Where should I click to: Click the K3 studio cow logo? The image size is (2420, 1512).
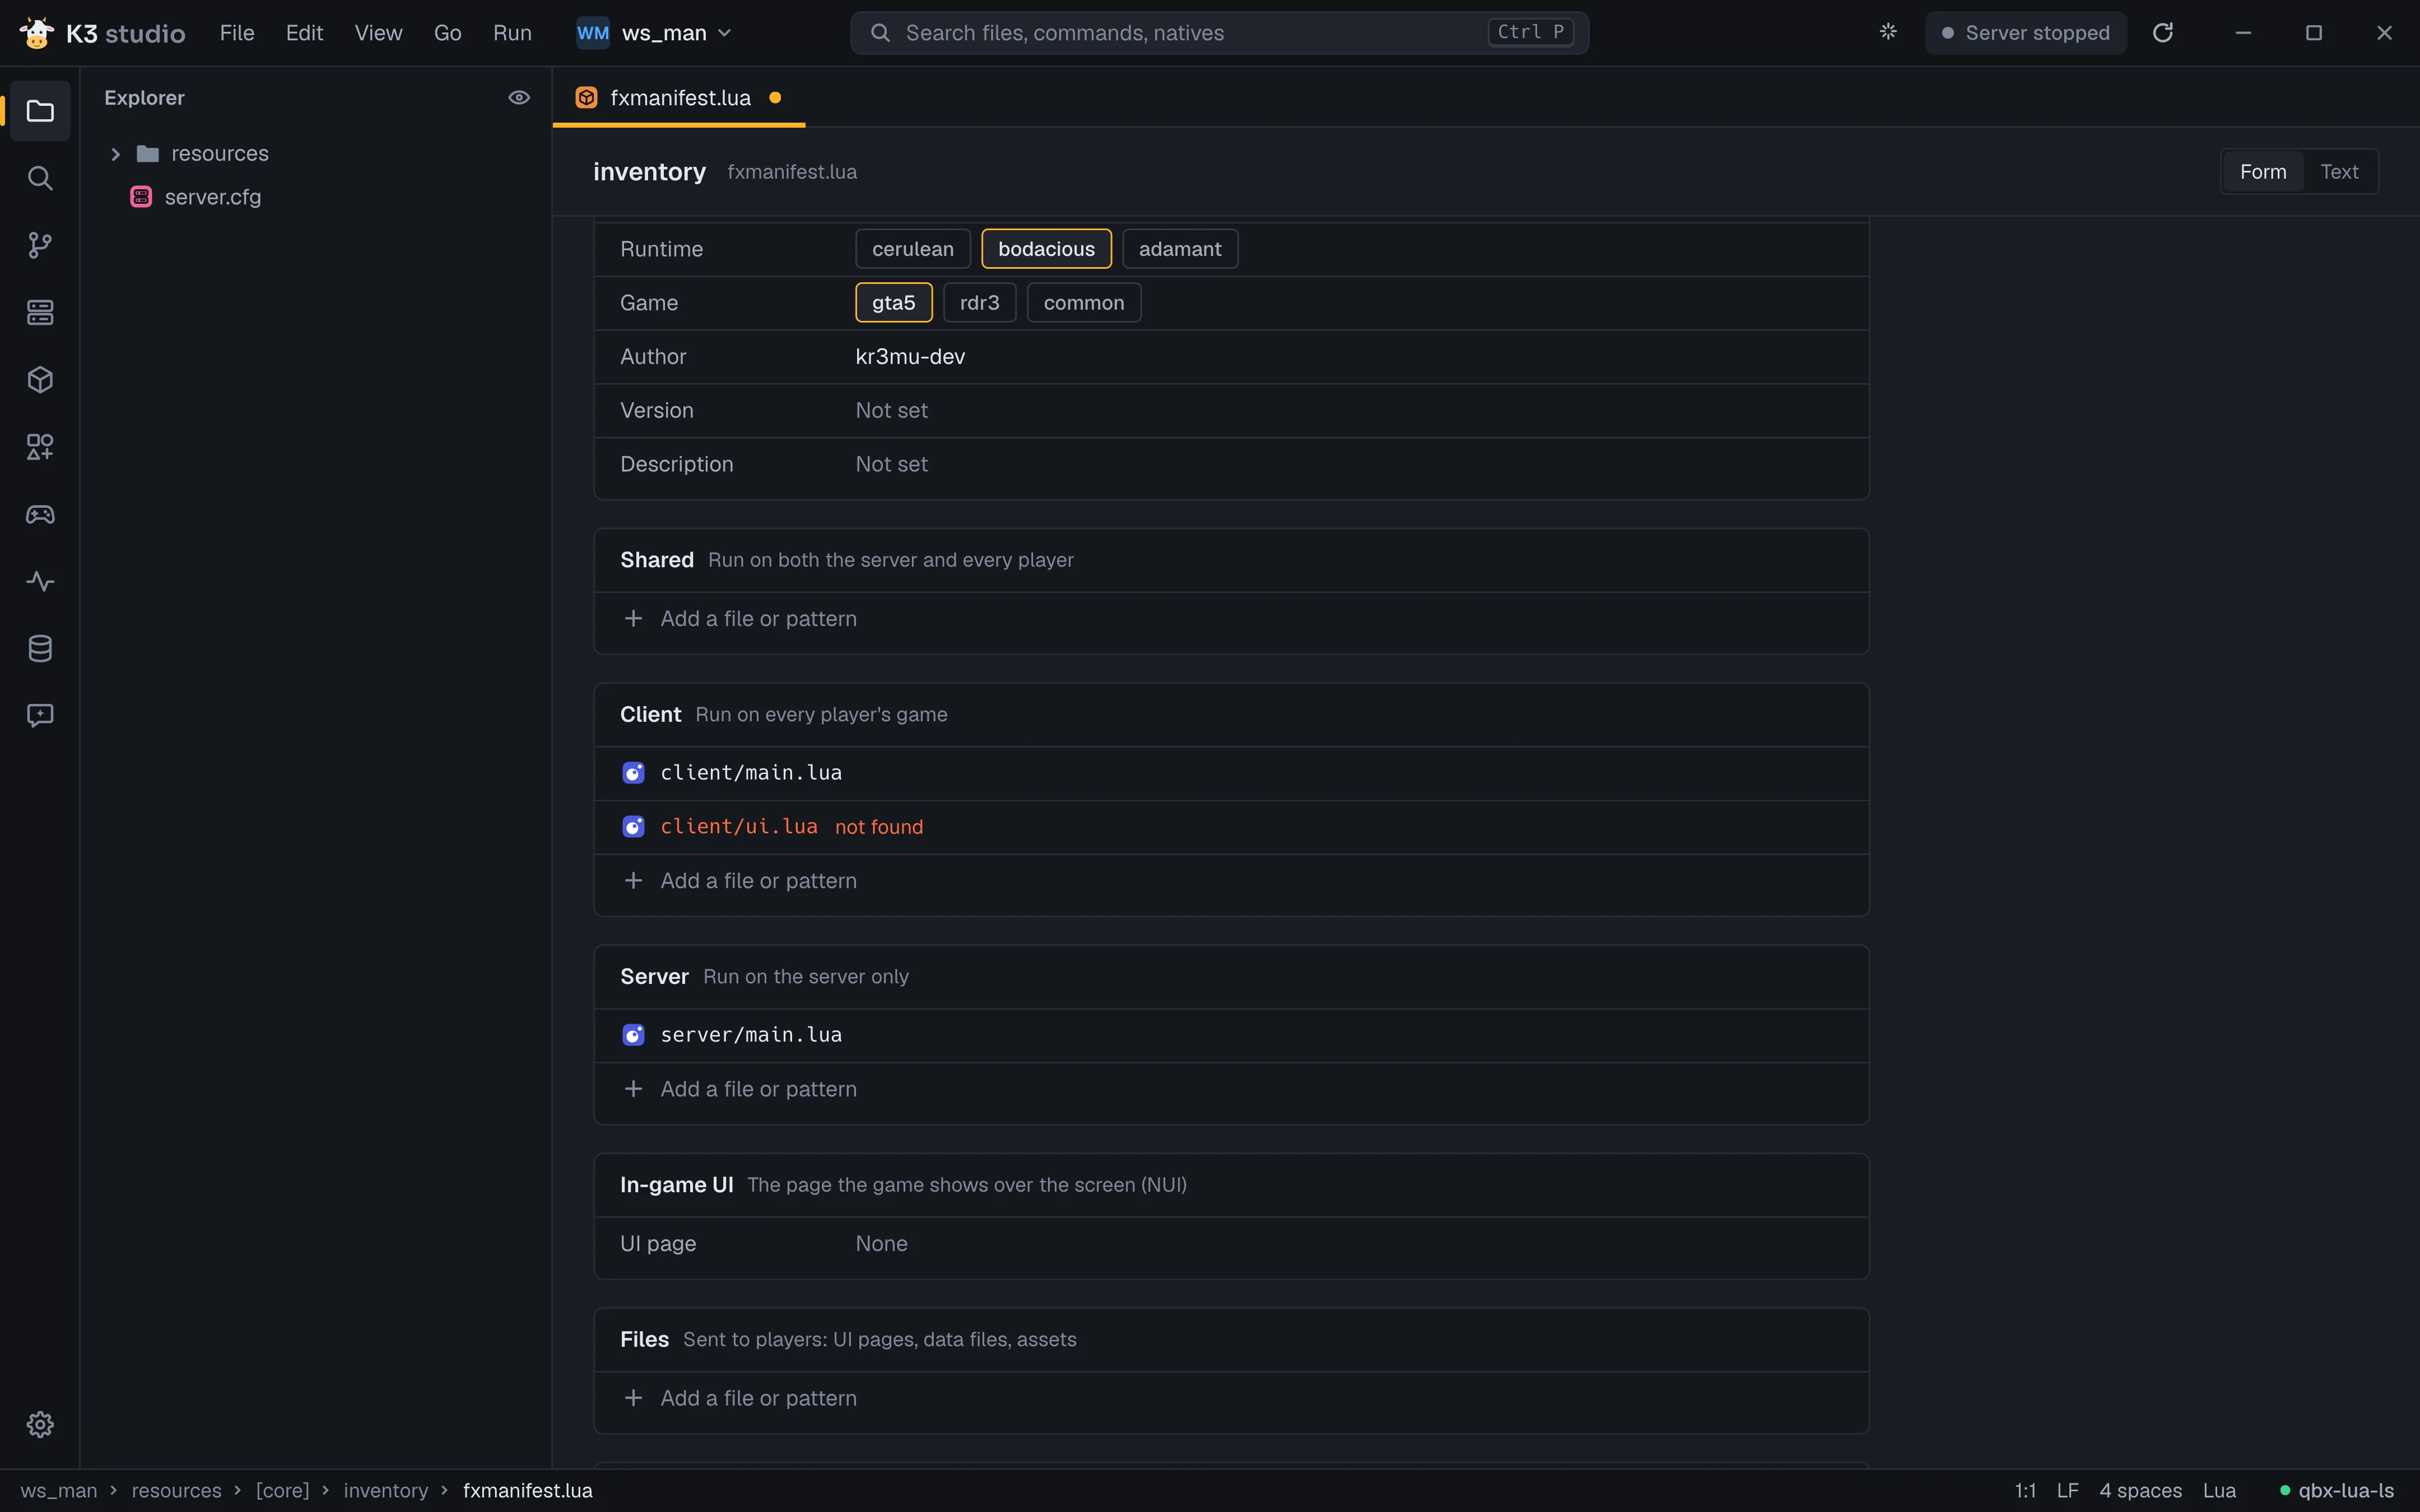click(37, 33)
